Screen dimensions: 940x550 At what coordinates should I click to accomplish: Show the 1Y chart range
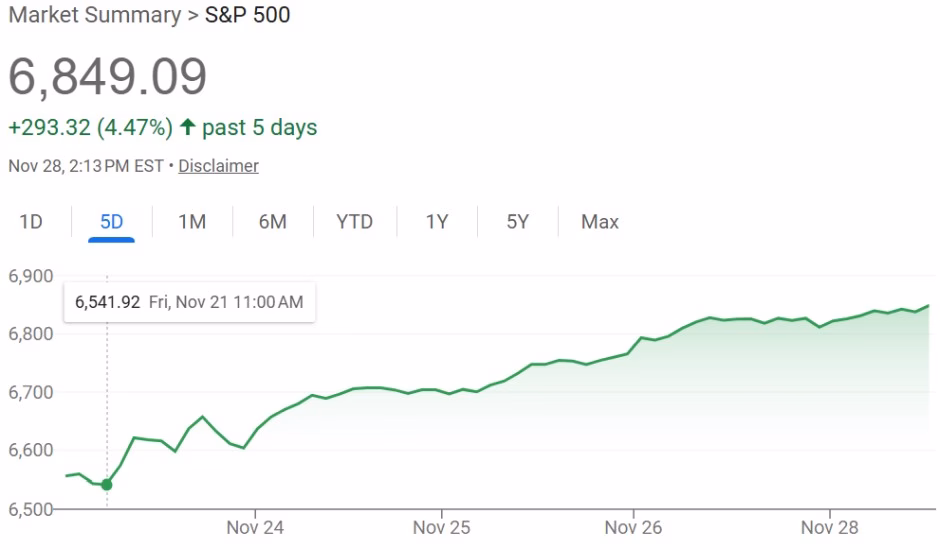coord(437,222)
